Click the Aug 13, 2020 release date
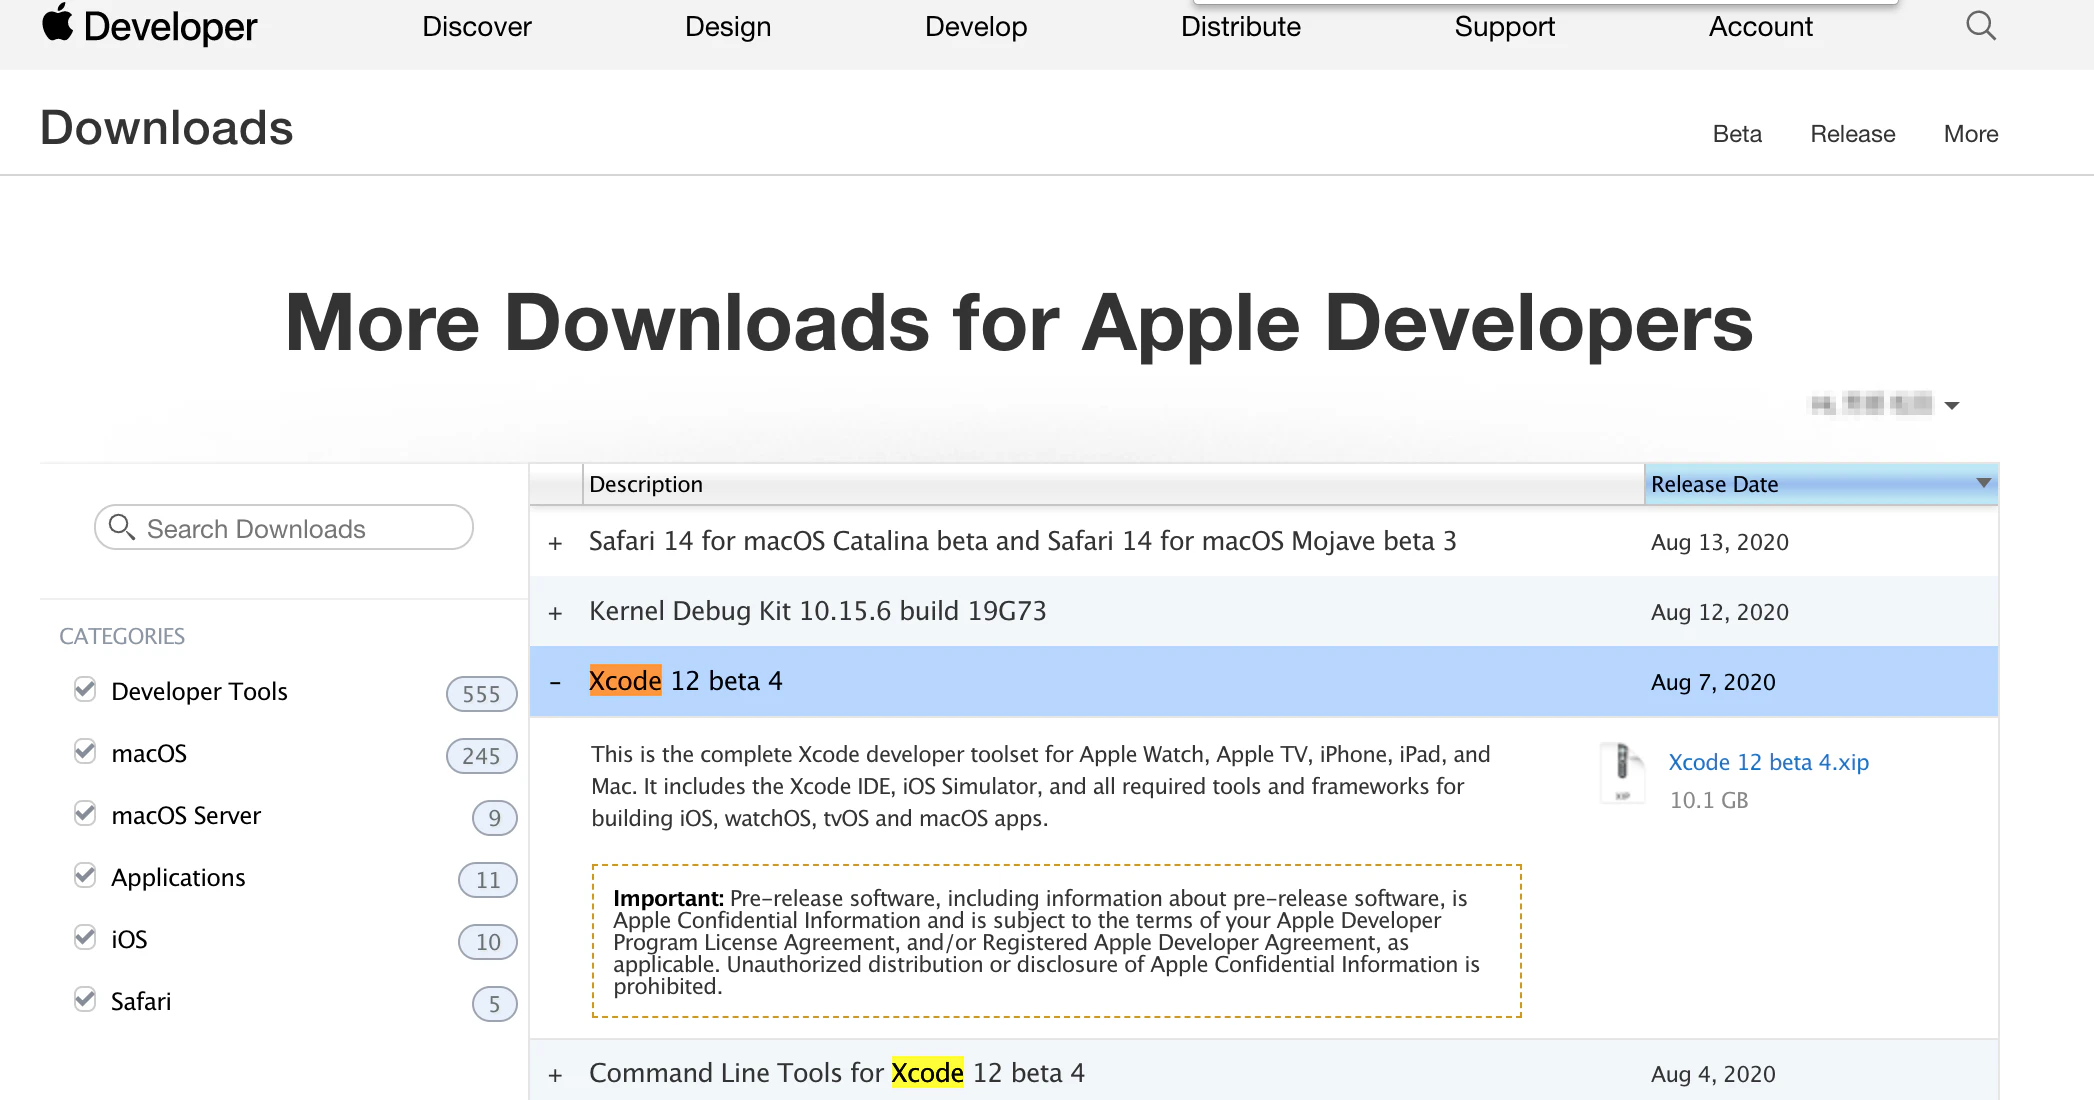 [1720, 542]
